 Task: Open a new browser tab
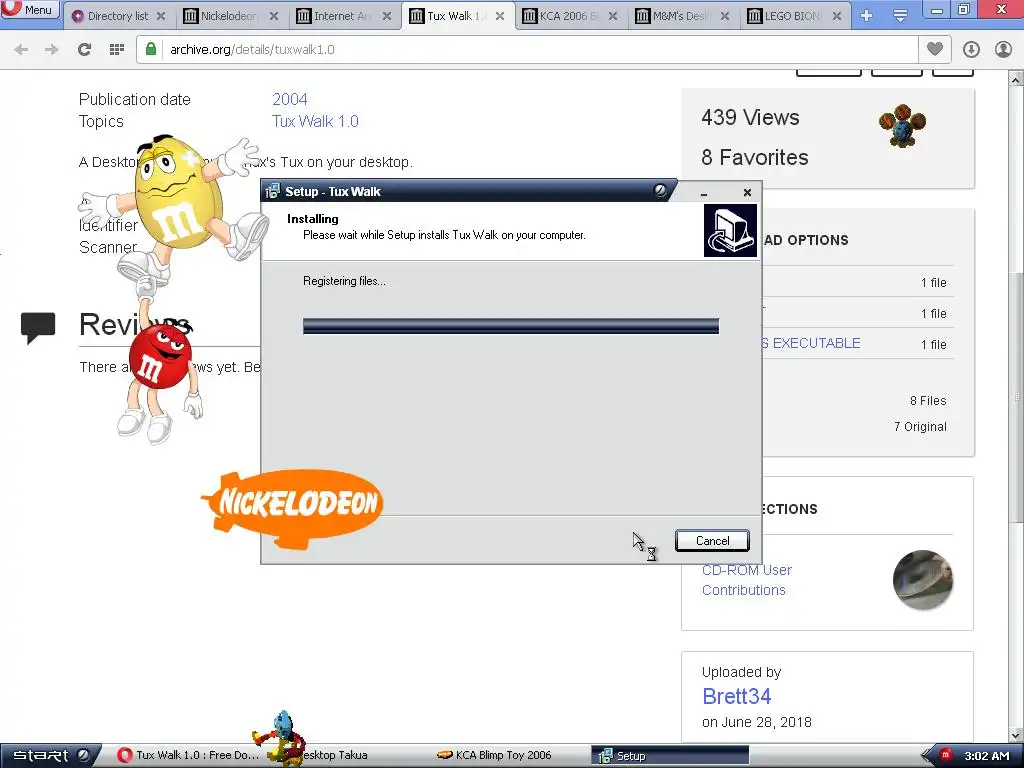(866, 16)
